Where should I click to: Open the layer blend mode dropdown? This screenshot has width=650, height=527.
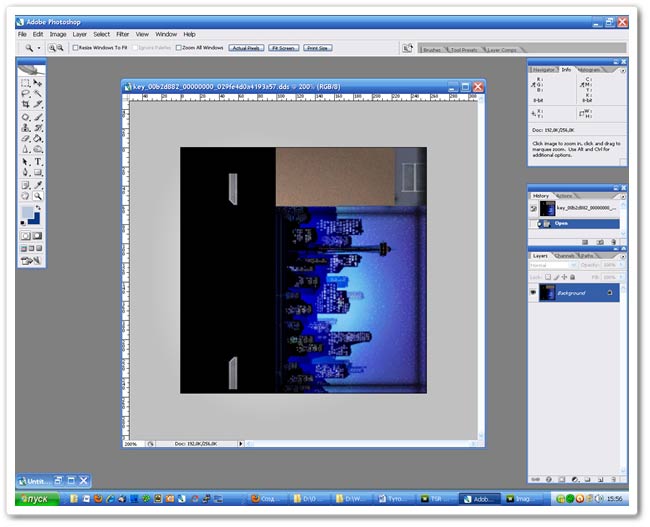tap(552, 265)
